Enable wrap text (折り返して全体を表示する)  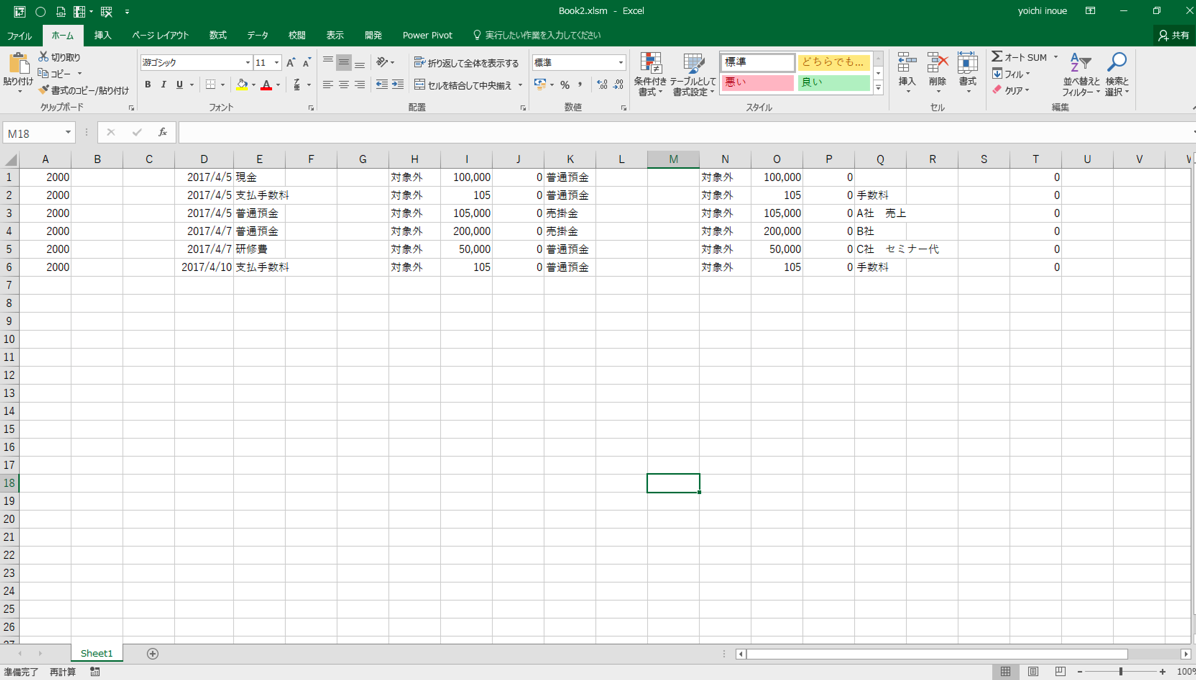click(x=466, y=63)
